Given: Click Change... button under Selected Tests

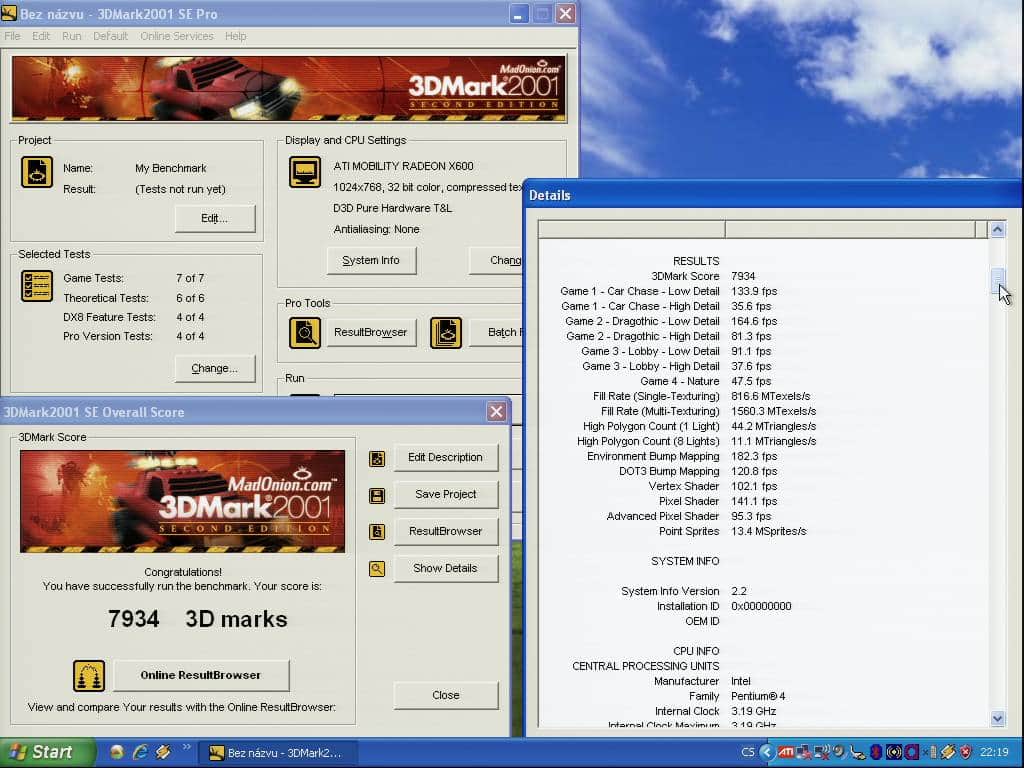Looking at the screenshot, I should pyautogui.click(x=215, y=368).
